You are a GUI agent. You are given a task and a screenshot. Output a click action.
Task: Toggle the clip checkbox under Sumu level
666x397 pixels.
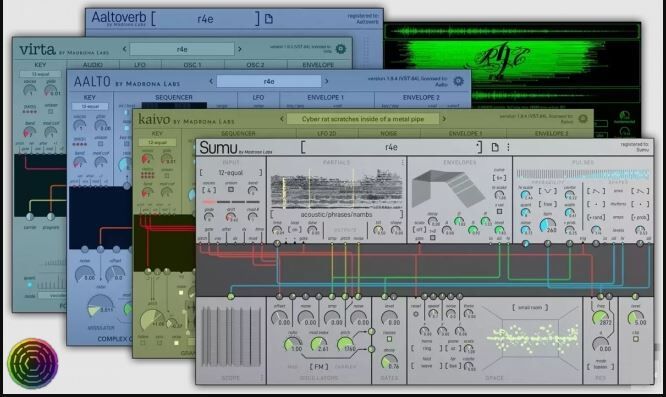[635, 339]
